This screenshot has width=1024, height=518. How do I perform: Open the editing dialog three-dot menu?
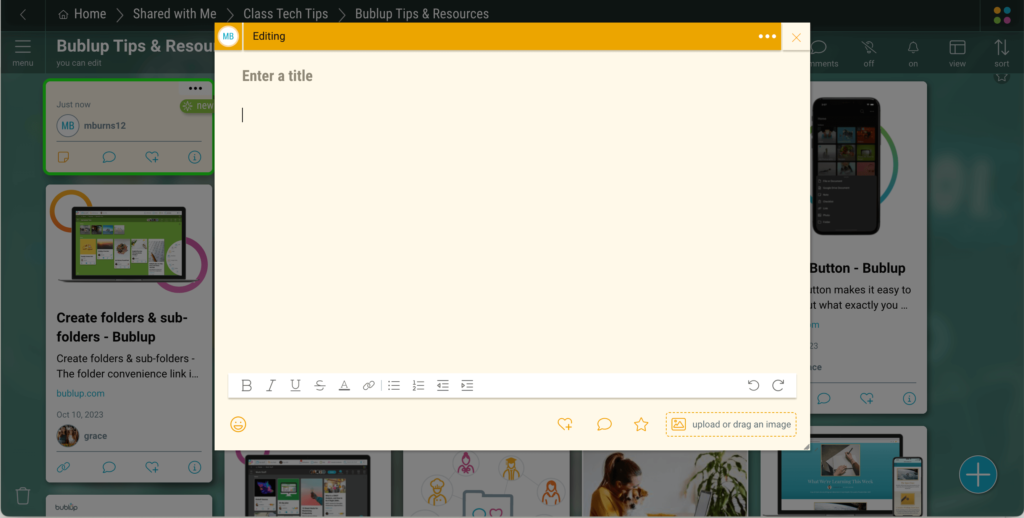[x=767, y=37]
